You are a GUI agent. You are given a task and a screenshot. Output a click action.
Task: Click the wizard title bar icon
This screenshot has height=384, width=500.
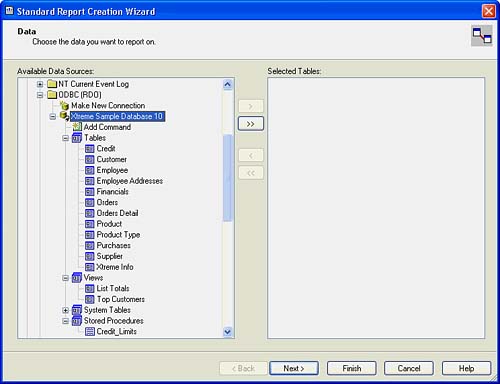click(x=9, y=11)
